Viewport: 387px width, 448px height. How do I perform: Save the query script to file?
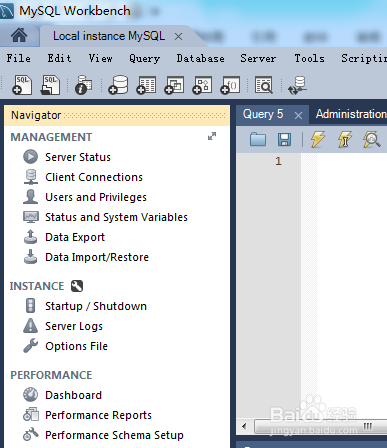[284, 139]
